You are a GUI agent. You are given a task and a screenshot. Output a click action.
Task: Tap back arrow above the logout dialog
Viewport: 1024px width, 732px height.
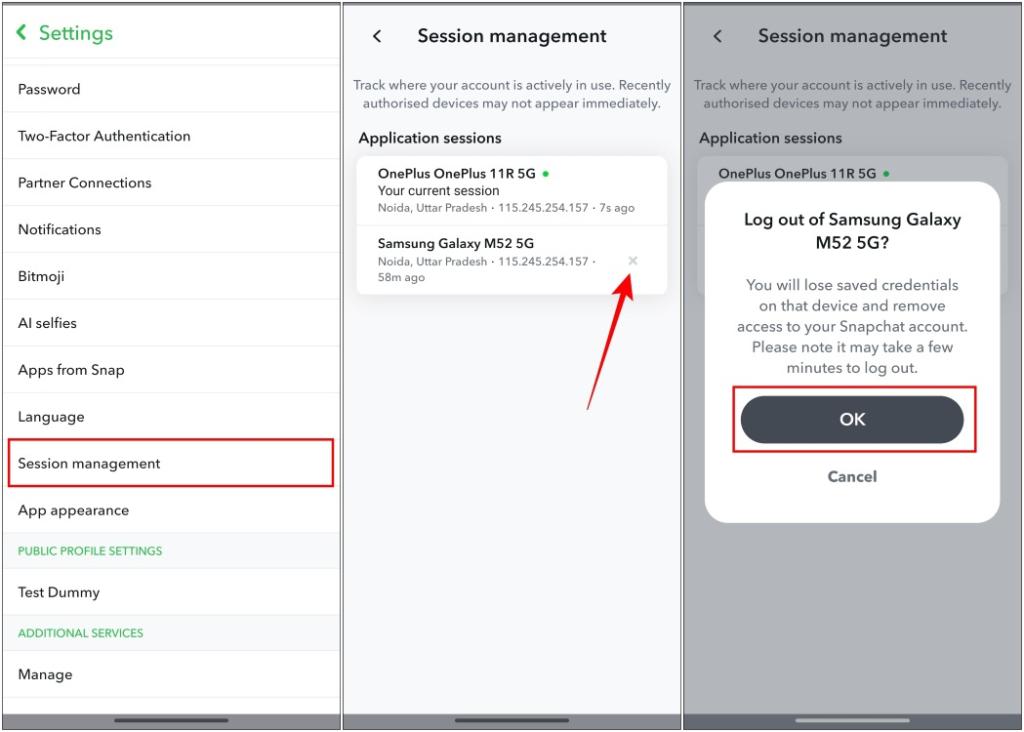(x=717, y=35)
